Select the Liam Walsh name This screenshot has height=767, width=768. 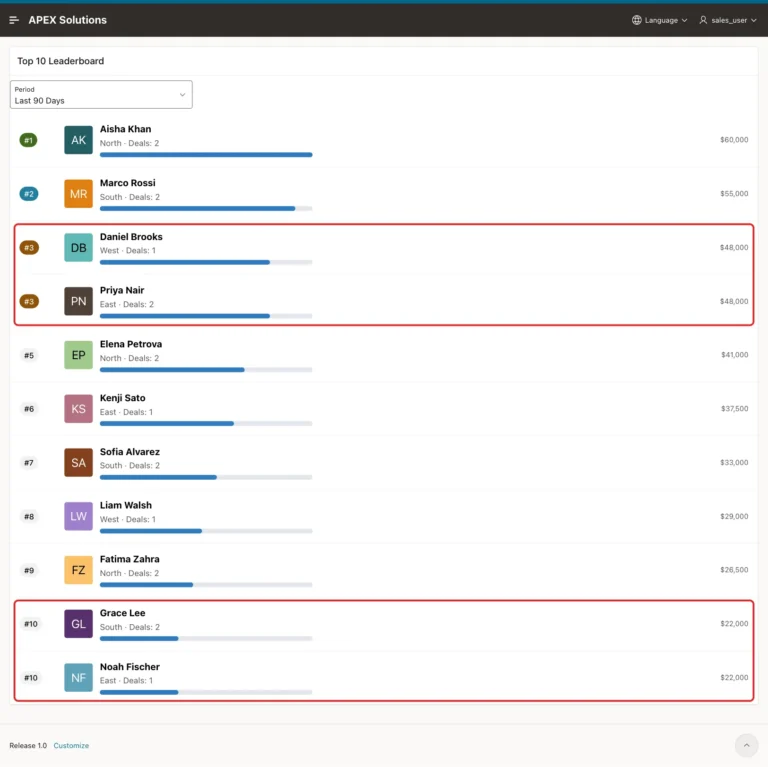(x=126, y=505)
